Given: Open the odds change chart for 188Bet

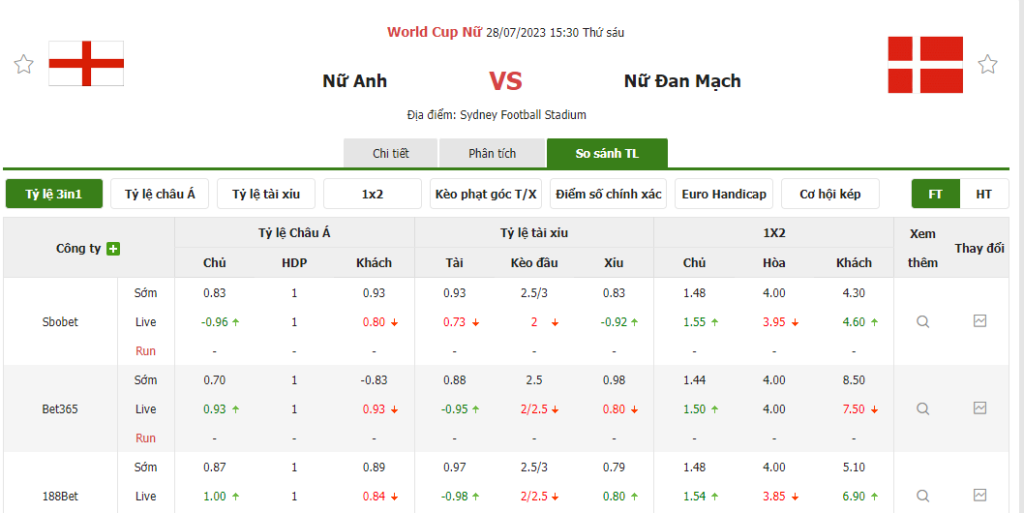Looking at the screenshot, I should click(980, 496).
